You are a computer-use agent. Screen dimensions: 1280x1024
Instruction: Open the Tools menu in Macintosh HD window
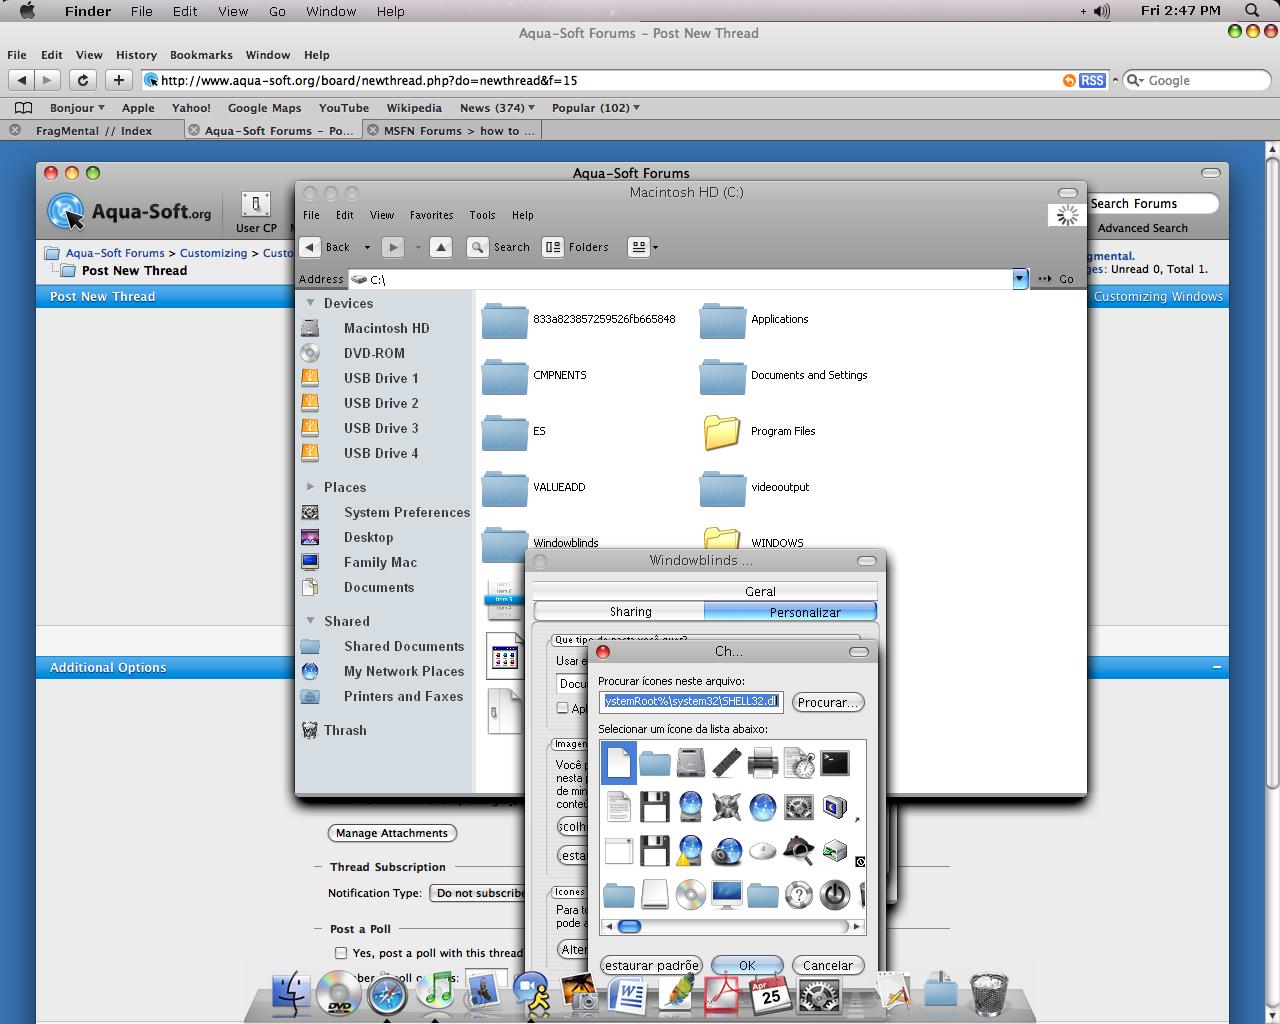tap(482, 215)
